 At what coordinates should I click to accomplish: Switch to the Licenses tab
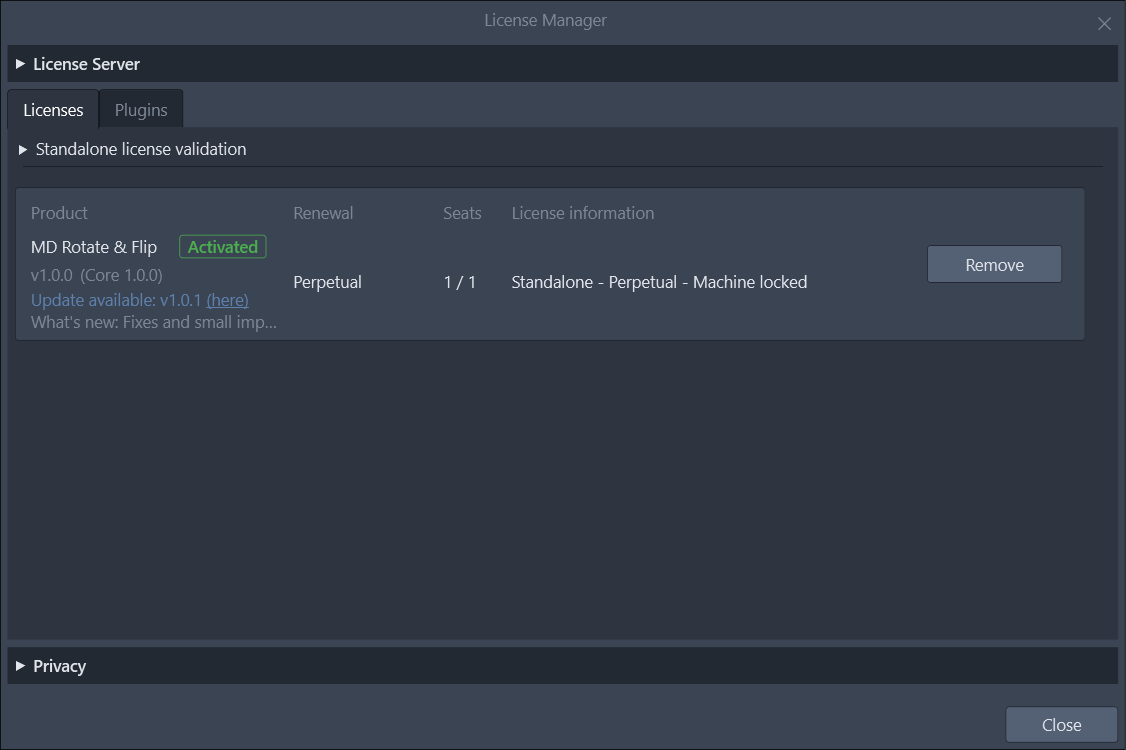53,110
